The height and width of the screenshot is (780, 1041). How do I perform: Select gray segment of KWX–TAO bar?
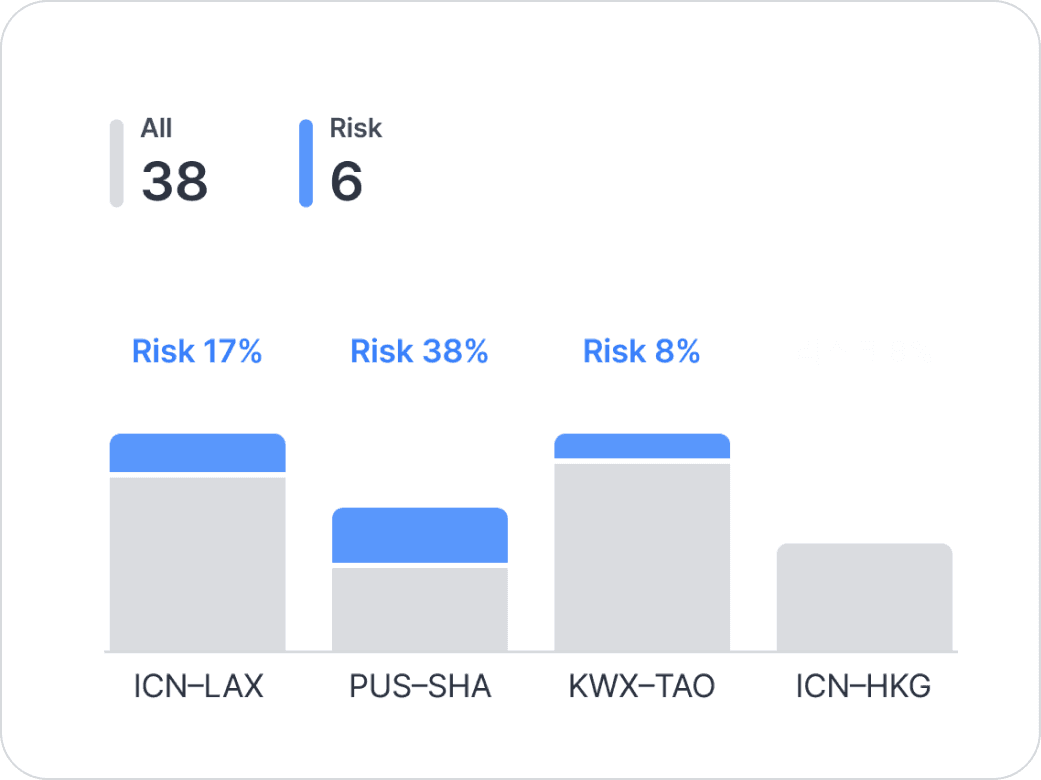pyautogui.click(x=641, y=557)
